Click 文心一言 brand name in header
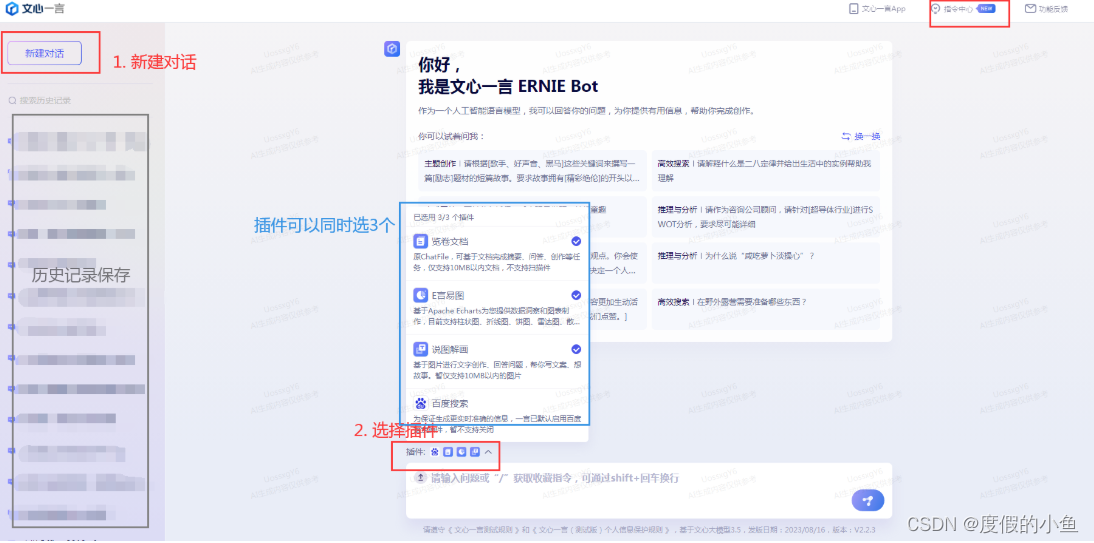Viewport: 1094px width, 543px height. [45, 9]
